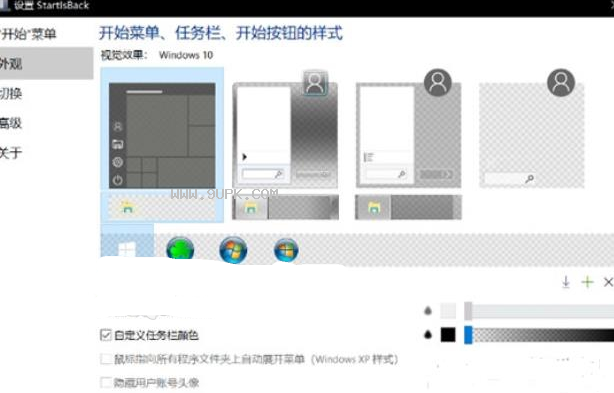The height and width of the screenshot is (393, 614).
Task: Select the Windows 10 taskbar style preview
Action: pos(162,207)
